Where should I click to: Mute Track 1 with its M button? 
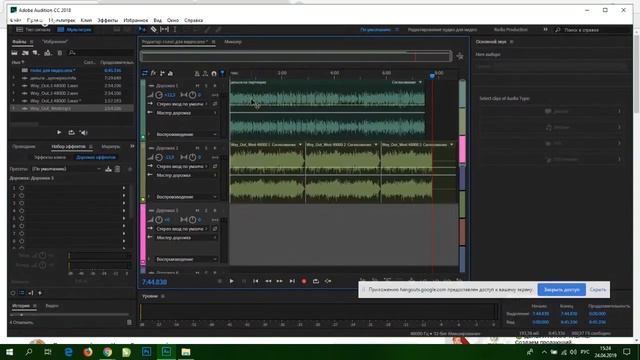pyautogui.click(x=198, y=86)
